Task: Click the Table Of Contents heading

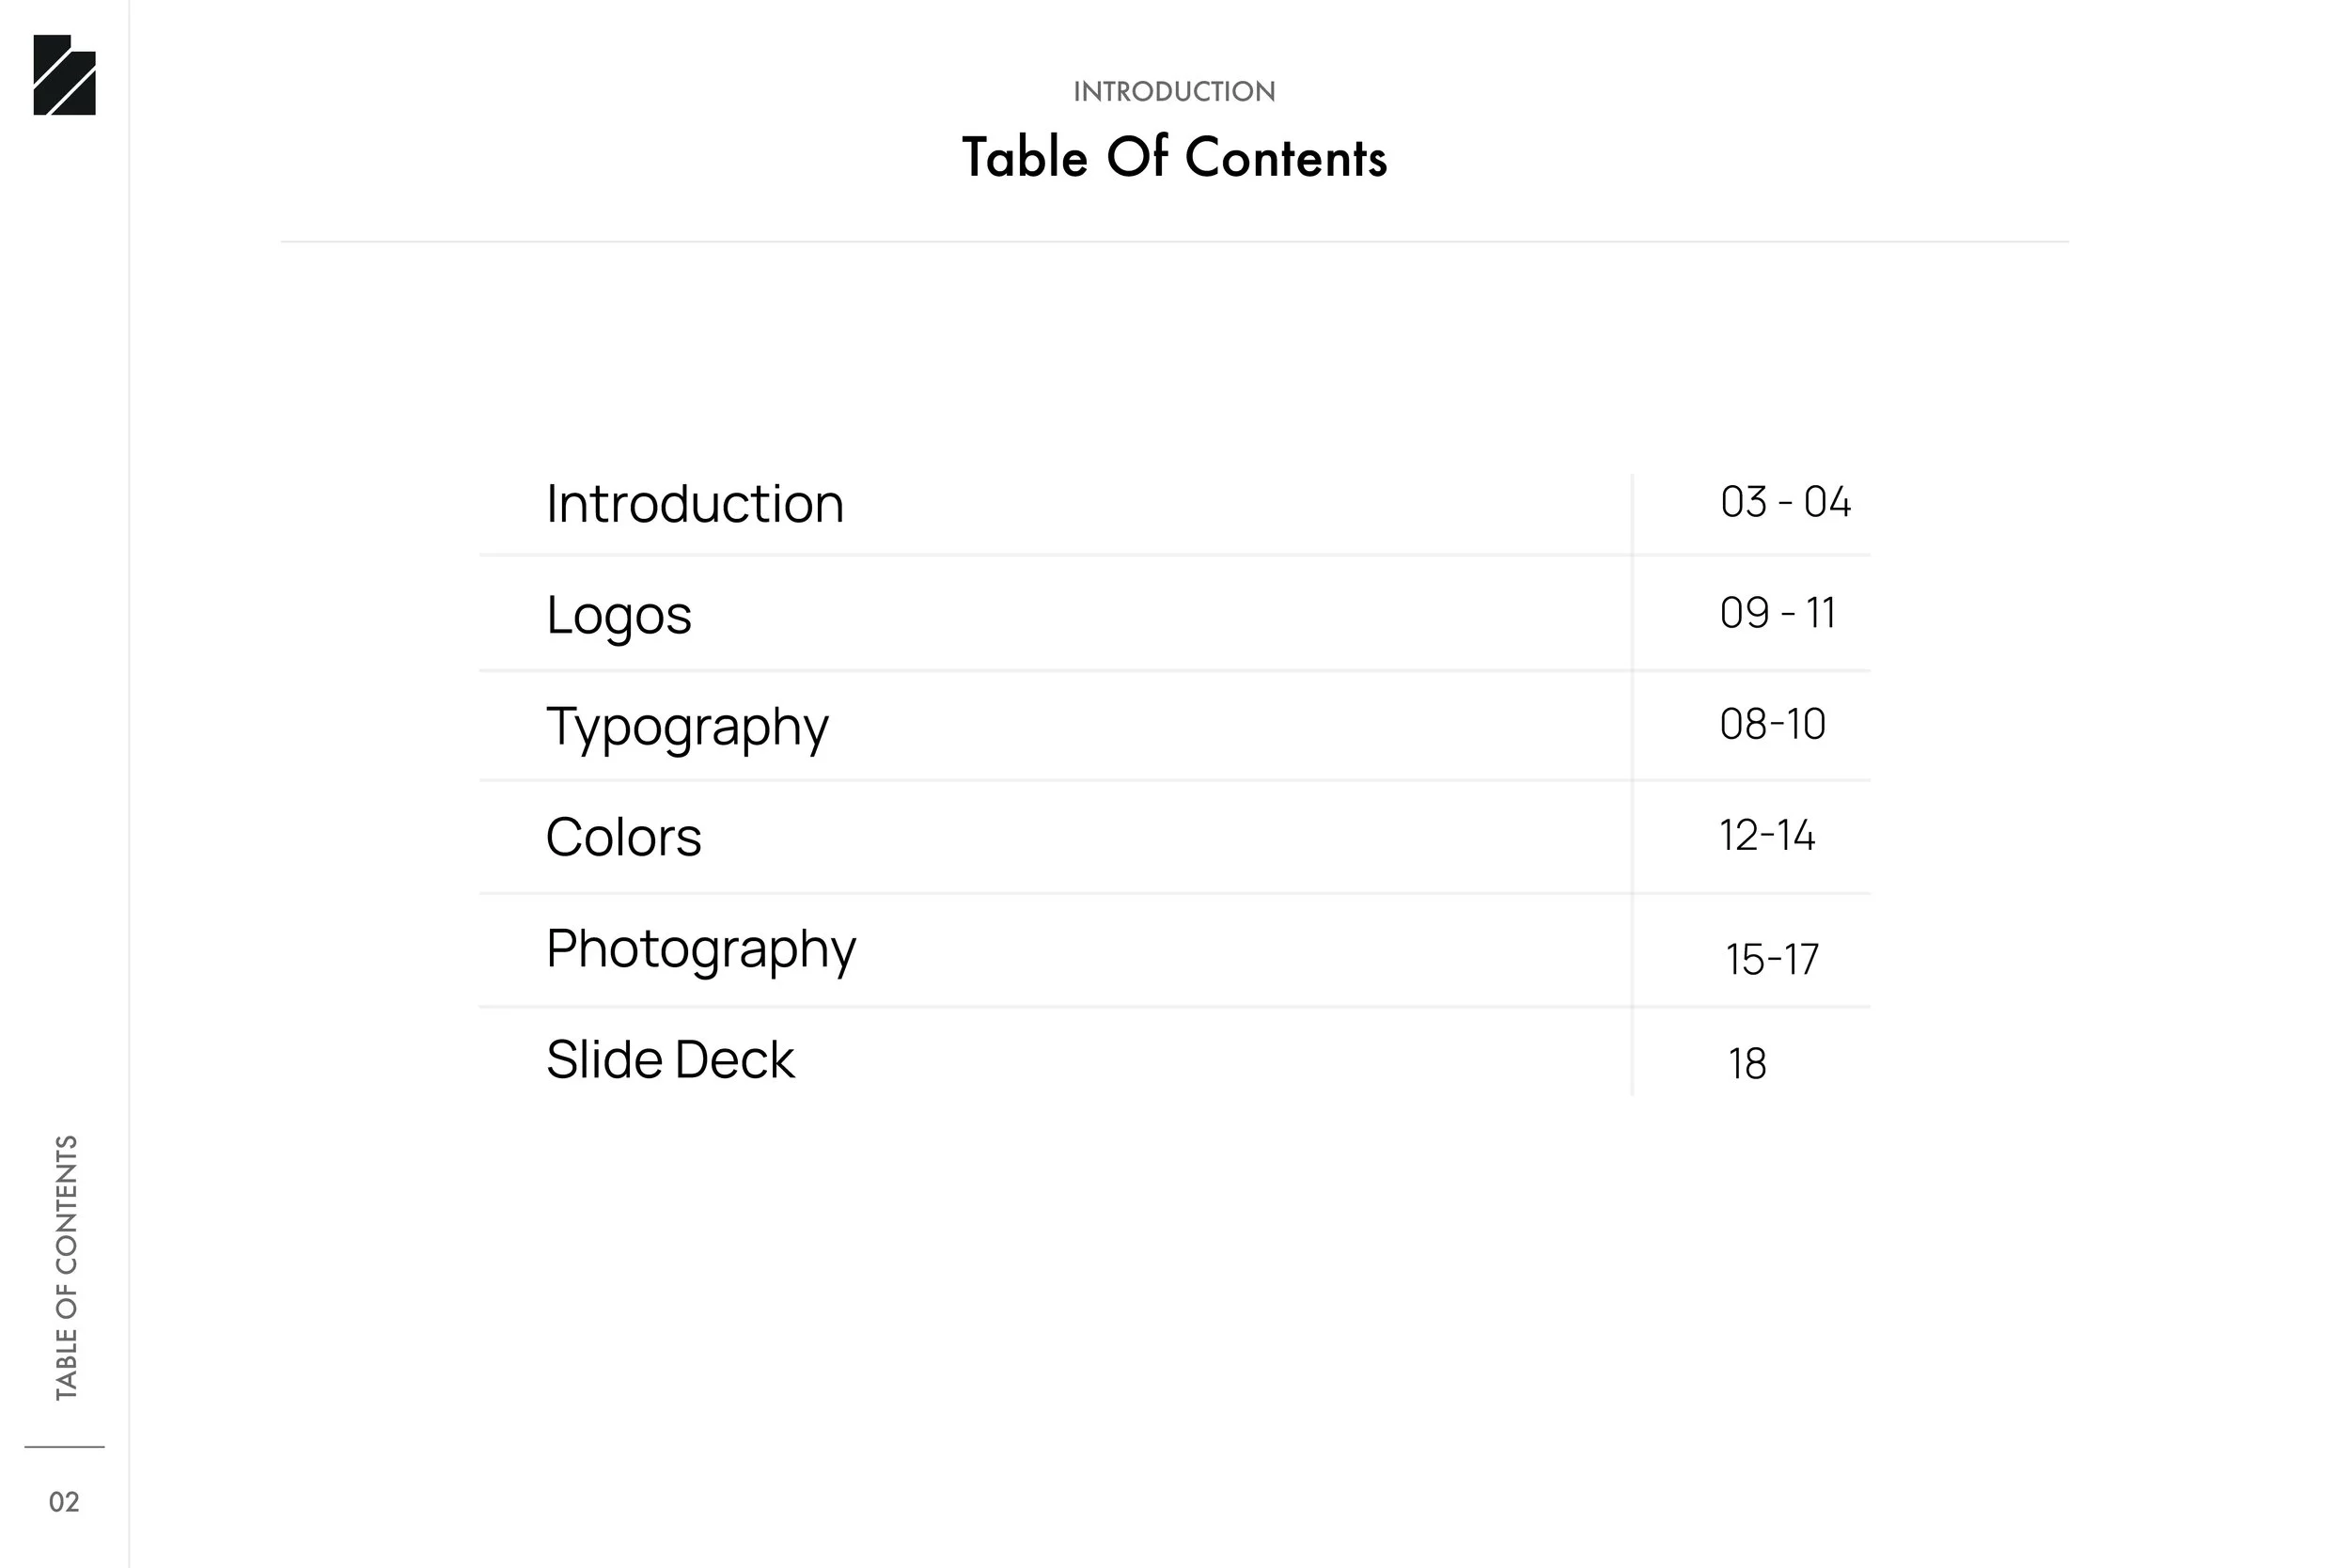Action: click(1174, 158)
